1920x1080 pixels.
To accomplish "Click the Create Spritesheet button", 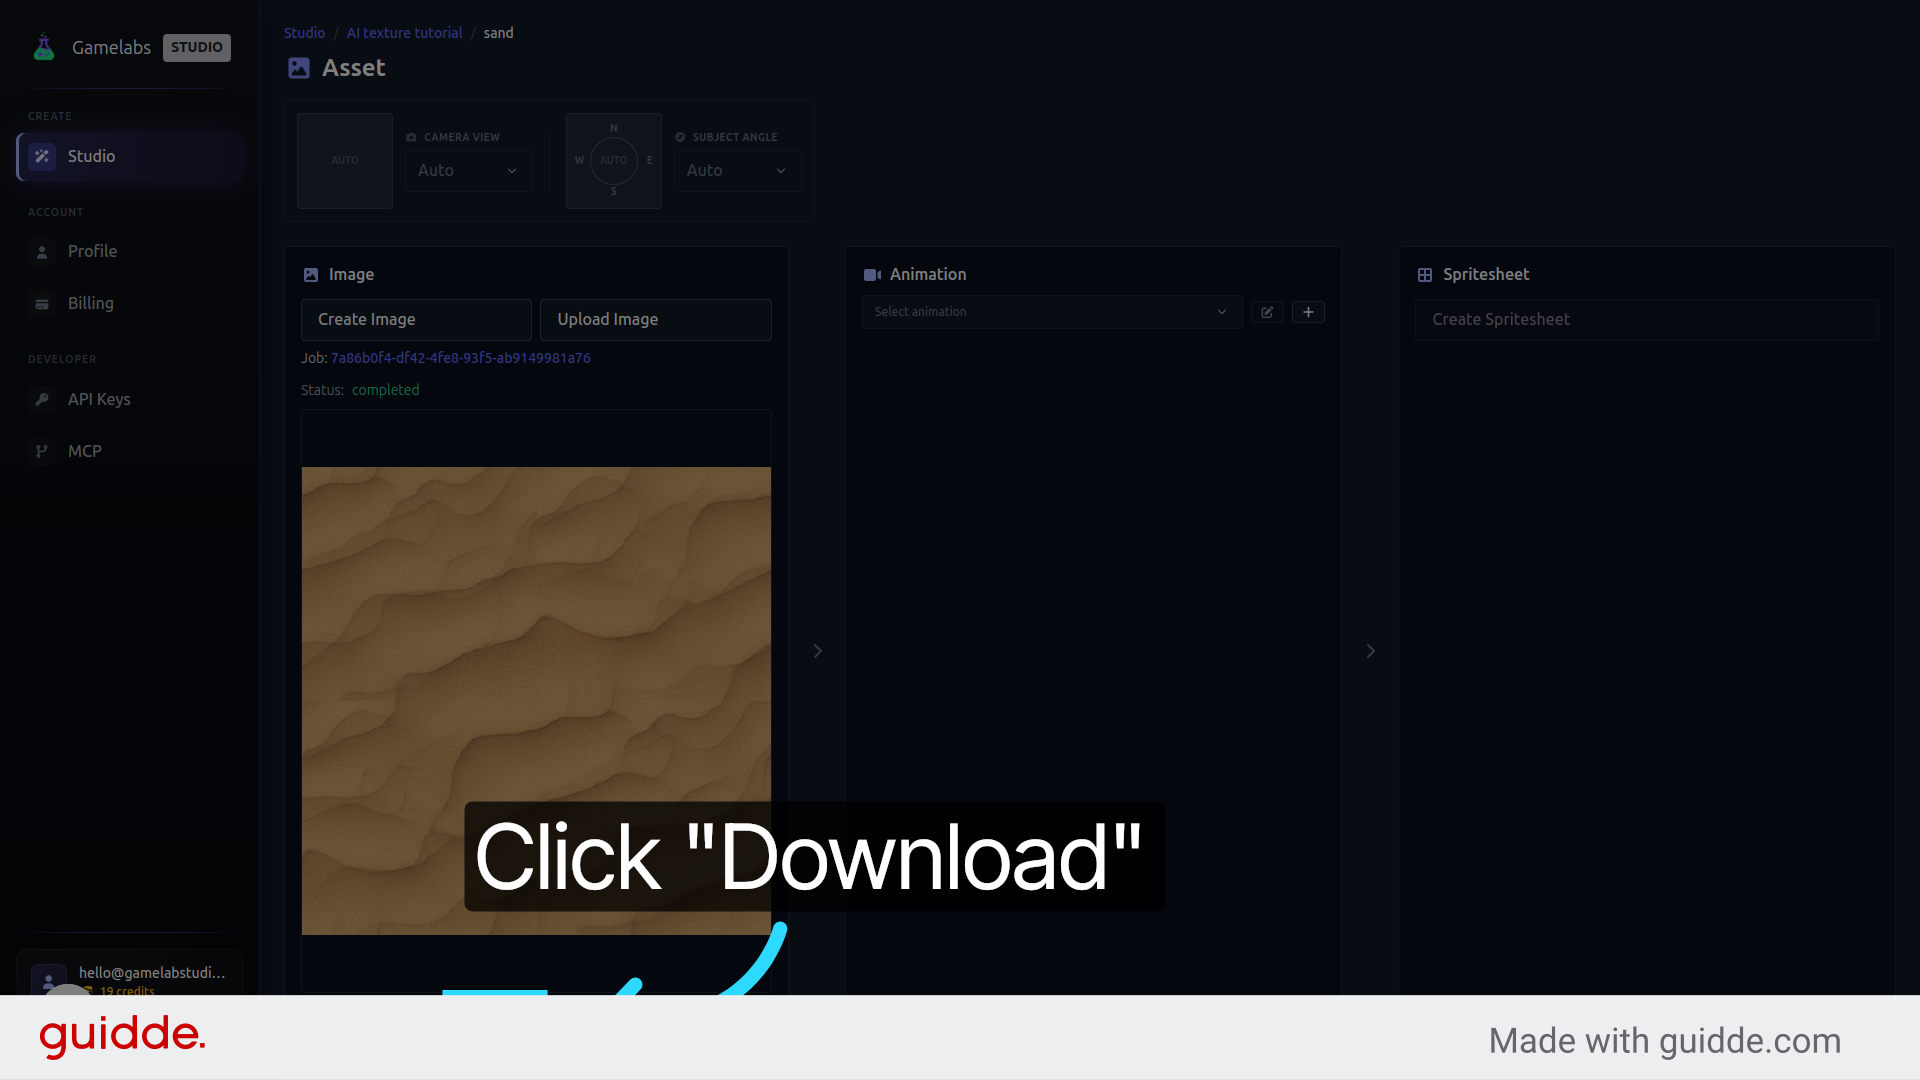I will click(1647, 320).
